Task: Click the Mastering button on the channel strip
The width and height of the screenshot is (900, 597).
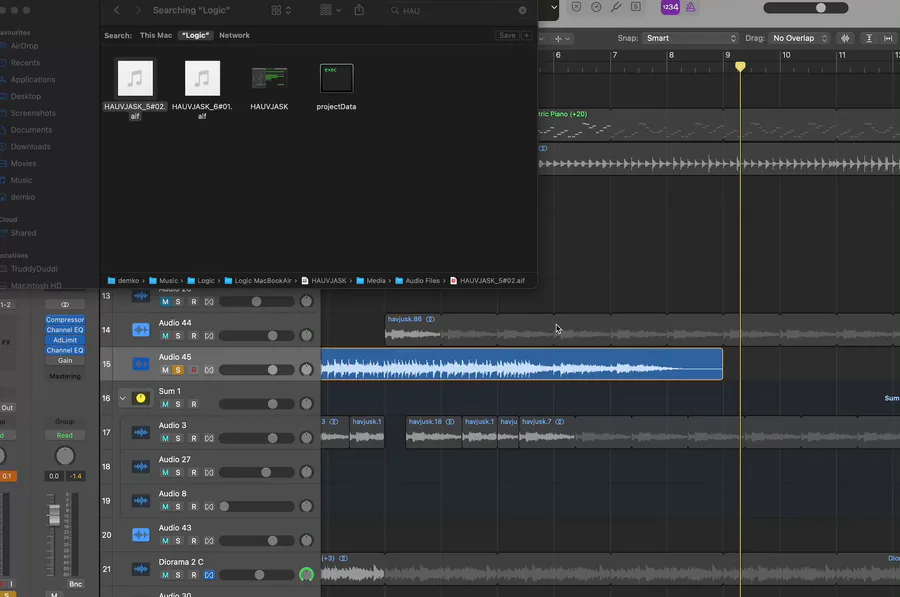Action: (x=65, y=377)
